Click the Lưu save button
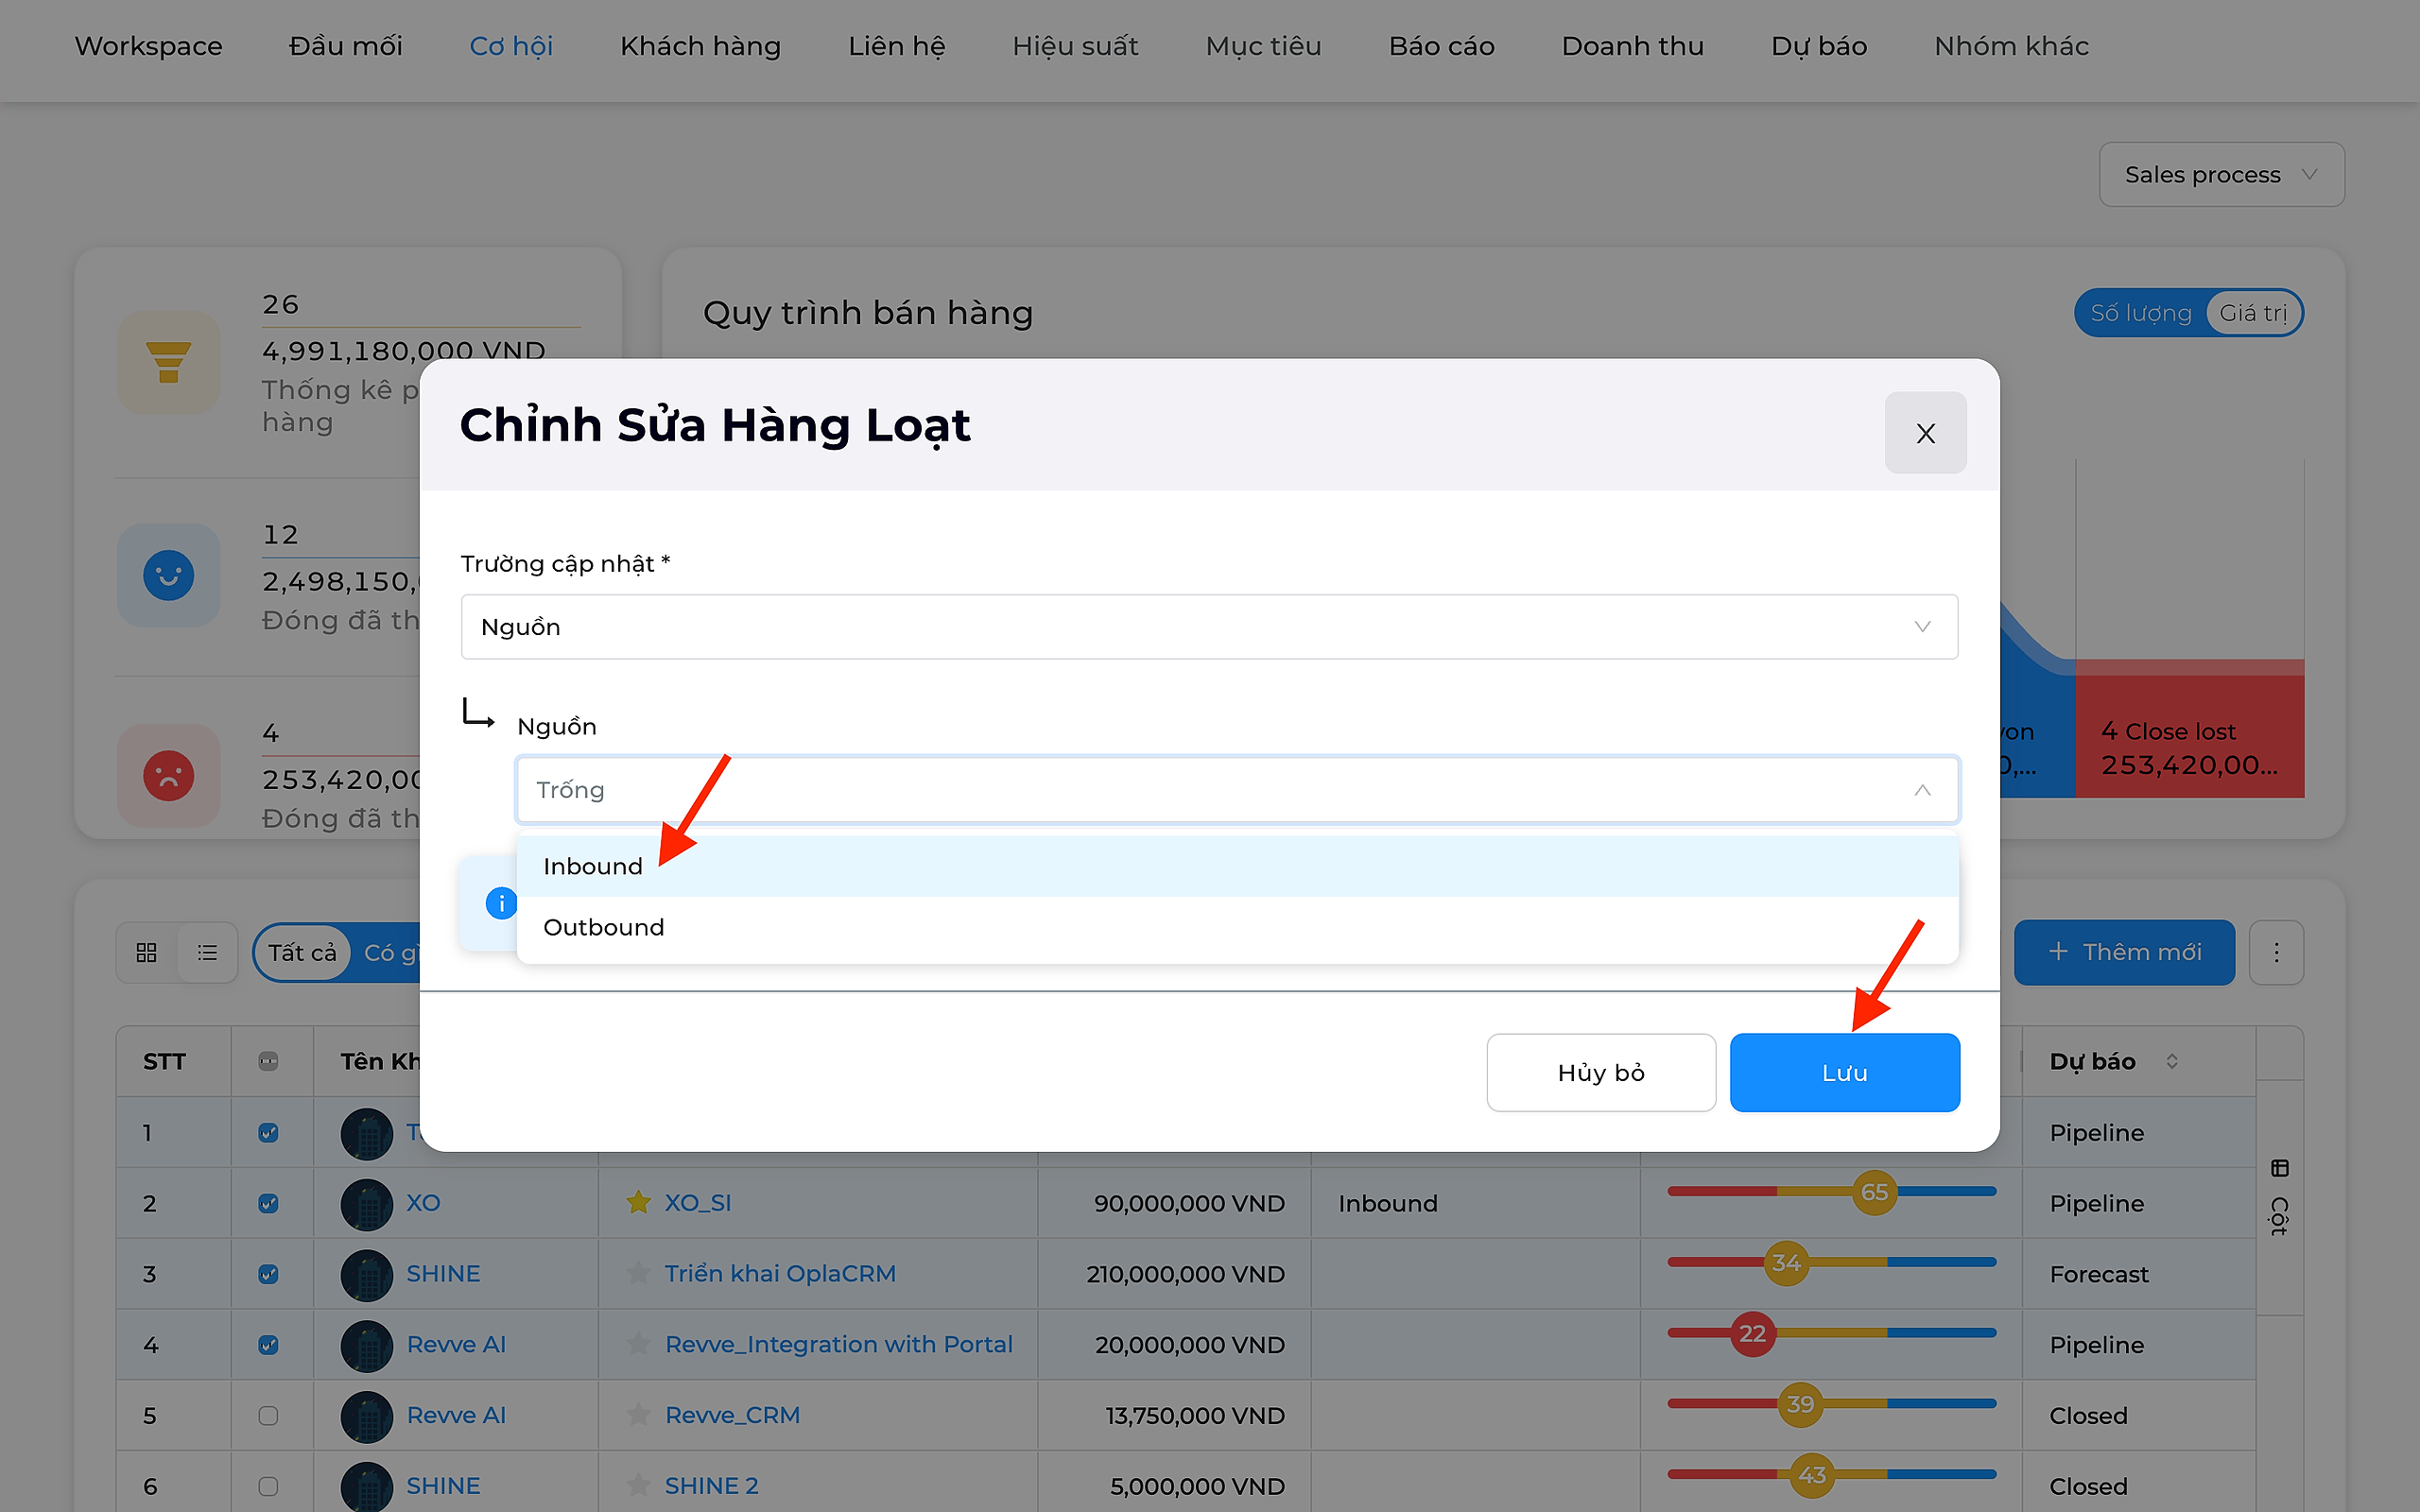 click(x=1844, y=1072)
